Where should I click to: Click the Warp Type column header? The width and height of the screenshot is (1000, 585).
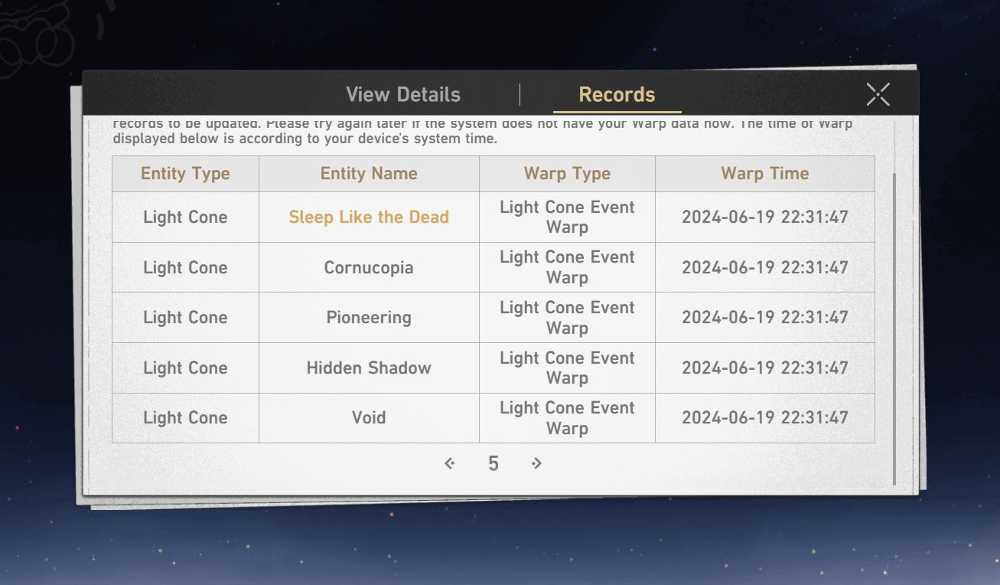(567, 174)
